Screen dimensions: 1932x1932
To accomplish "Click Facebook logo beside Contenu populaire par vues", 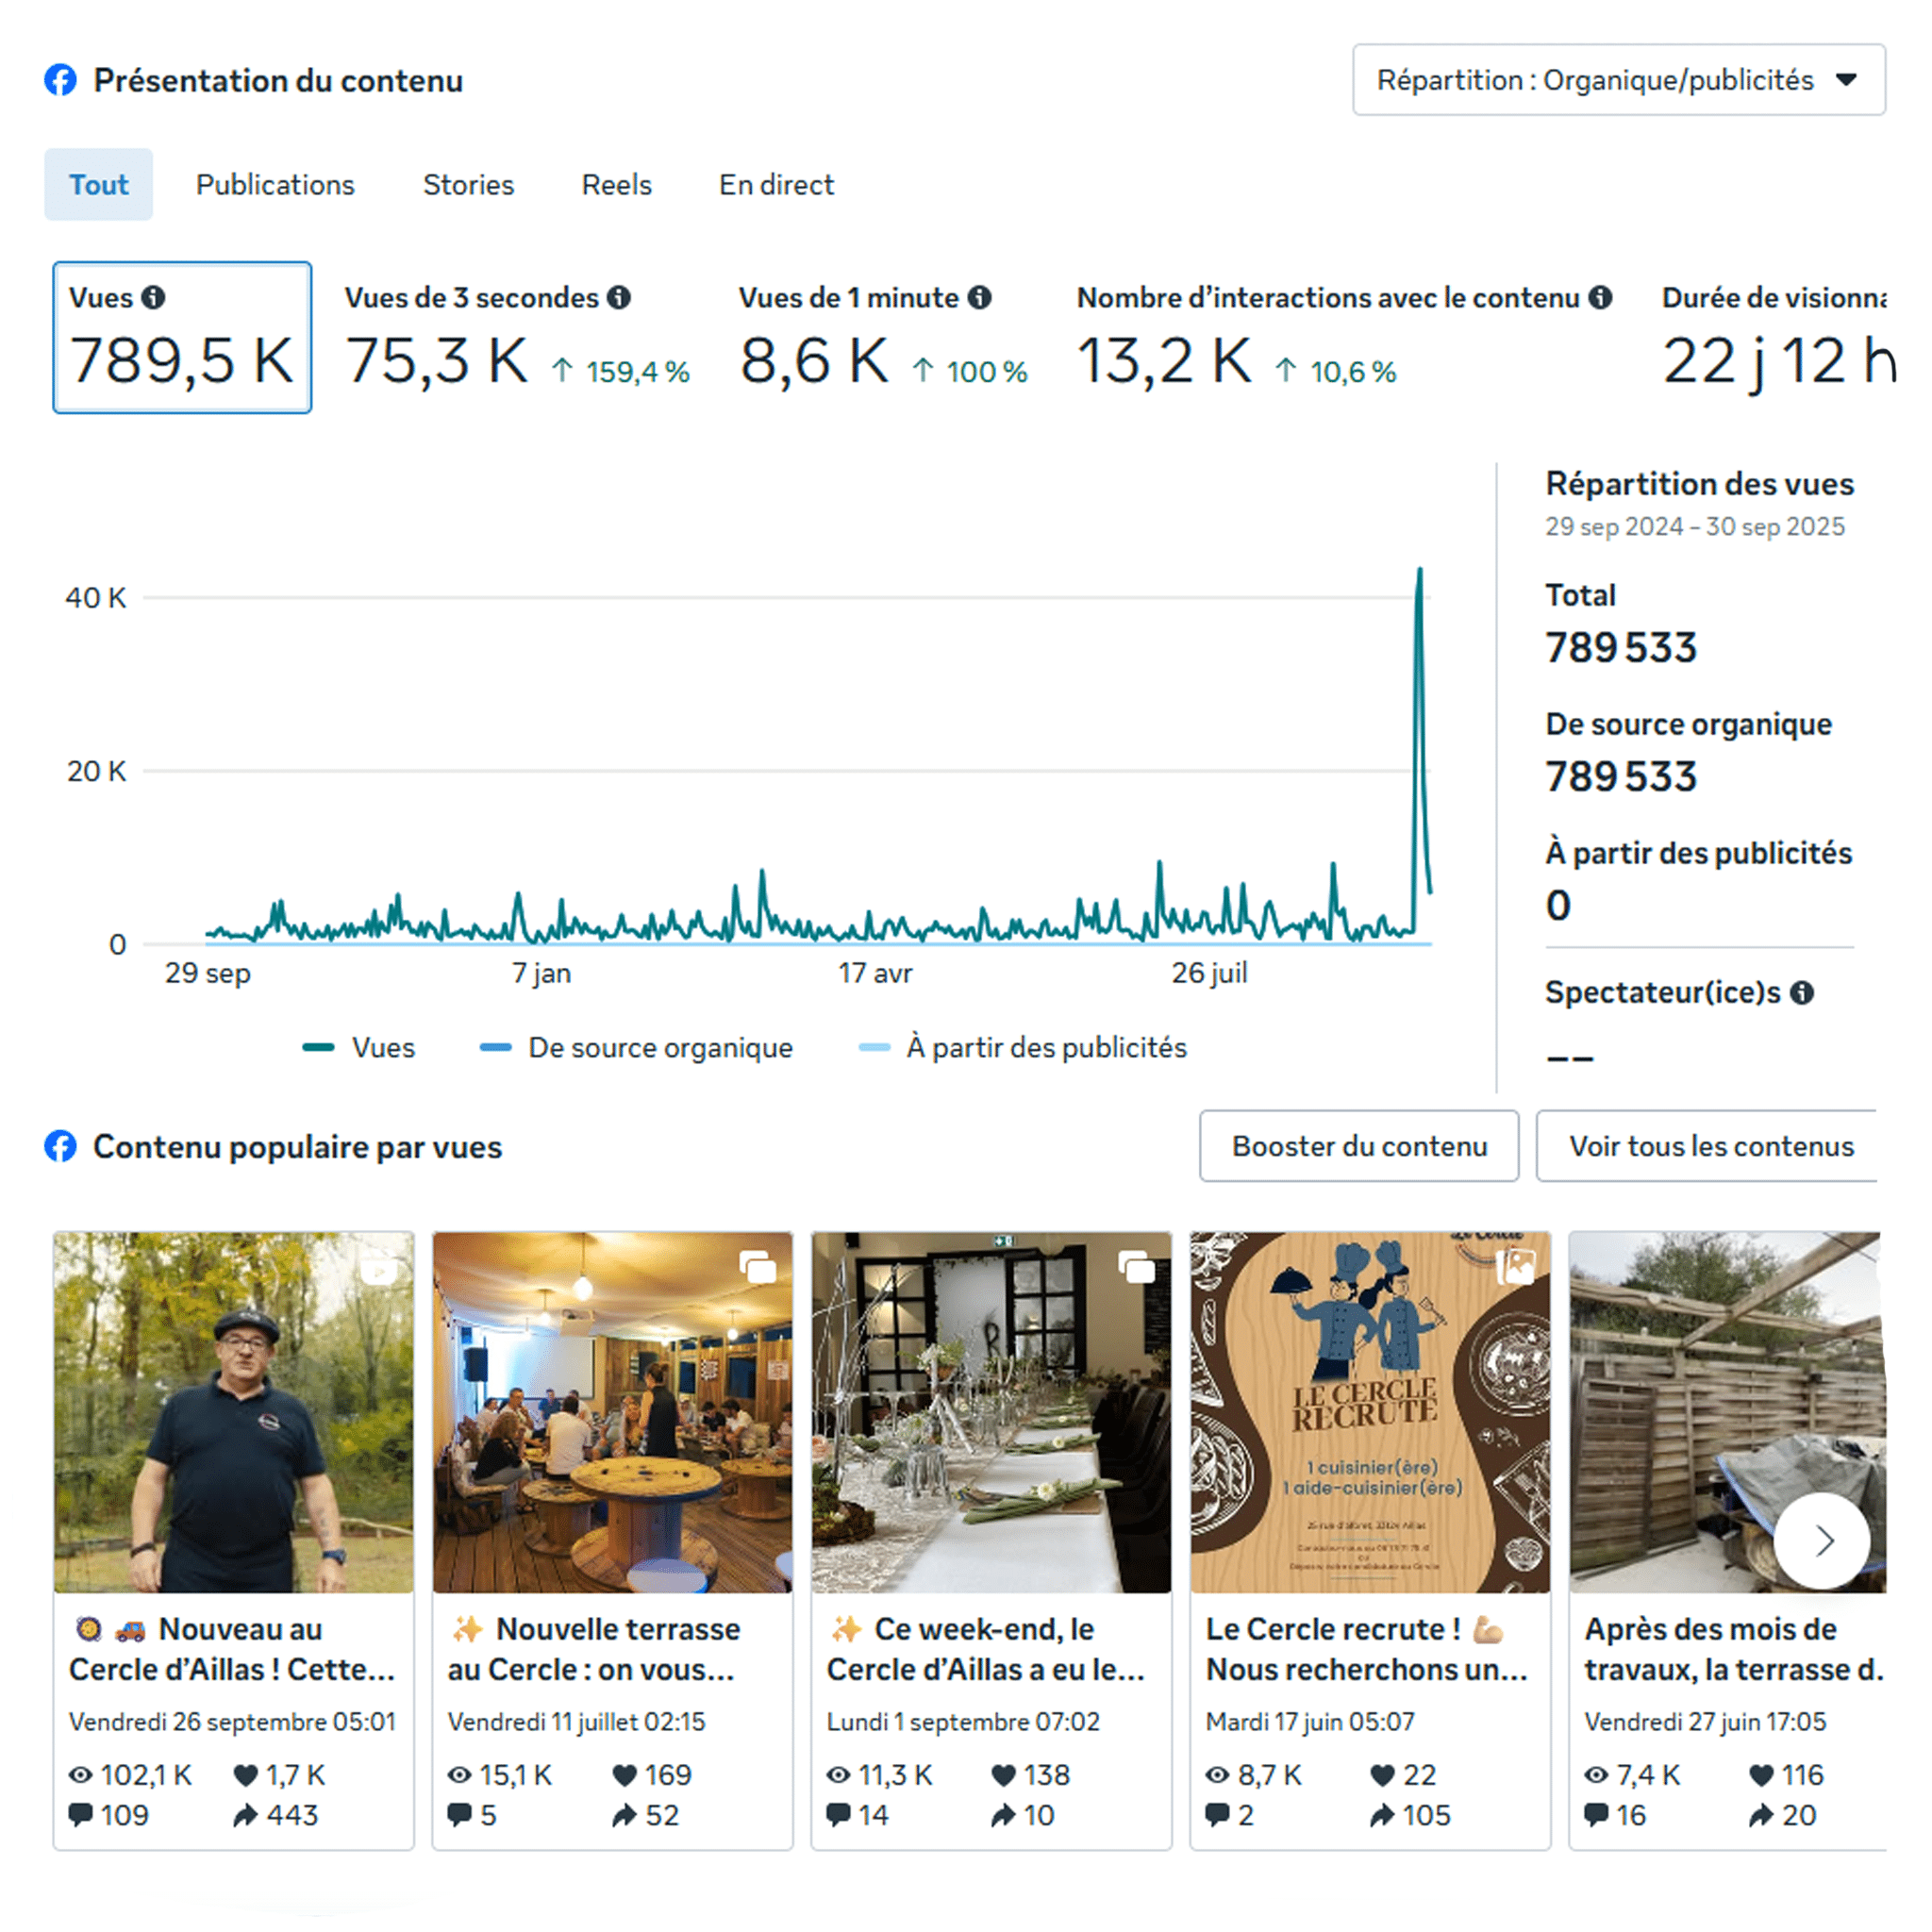I will point(60,1147).
